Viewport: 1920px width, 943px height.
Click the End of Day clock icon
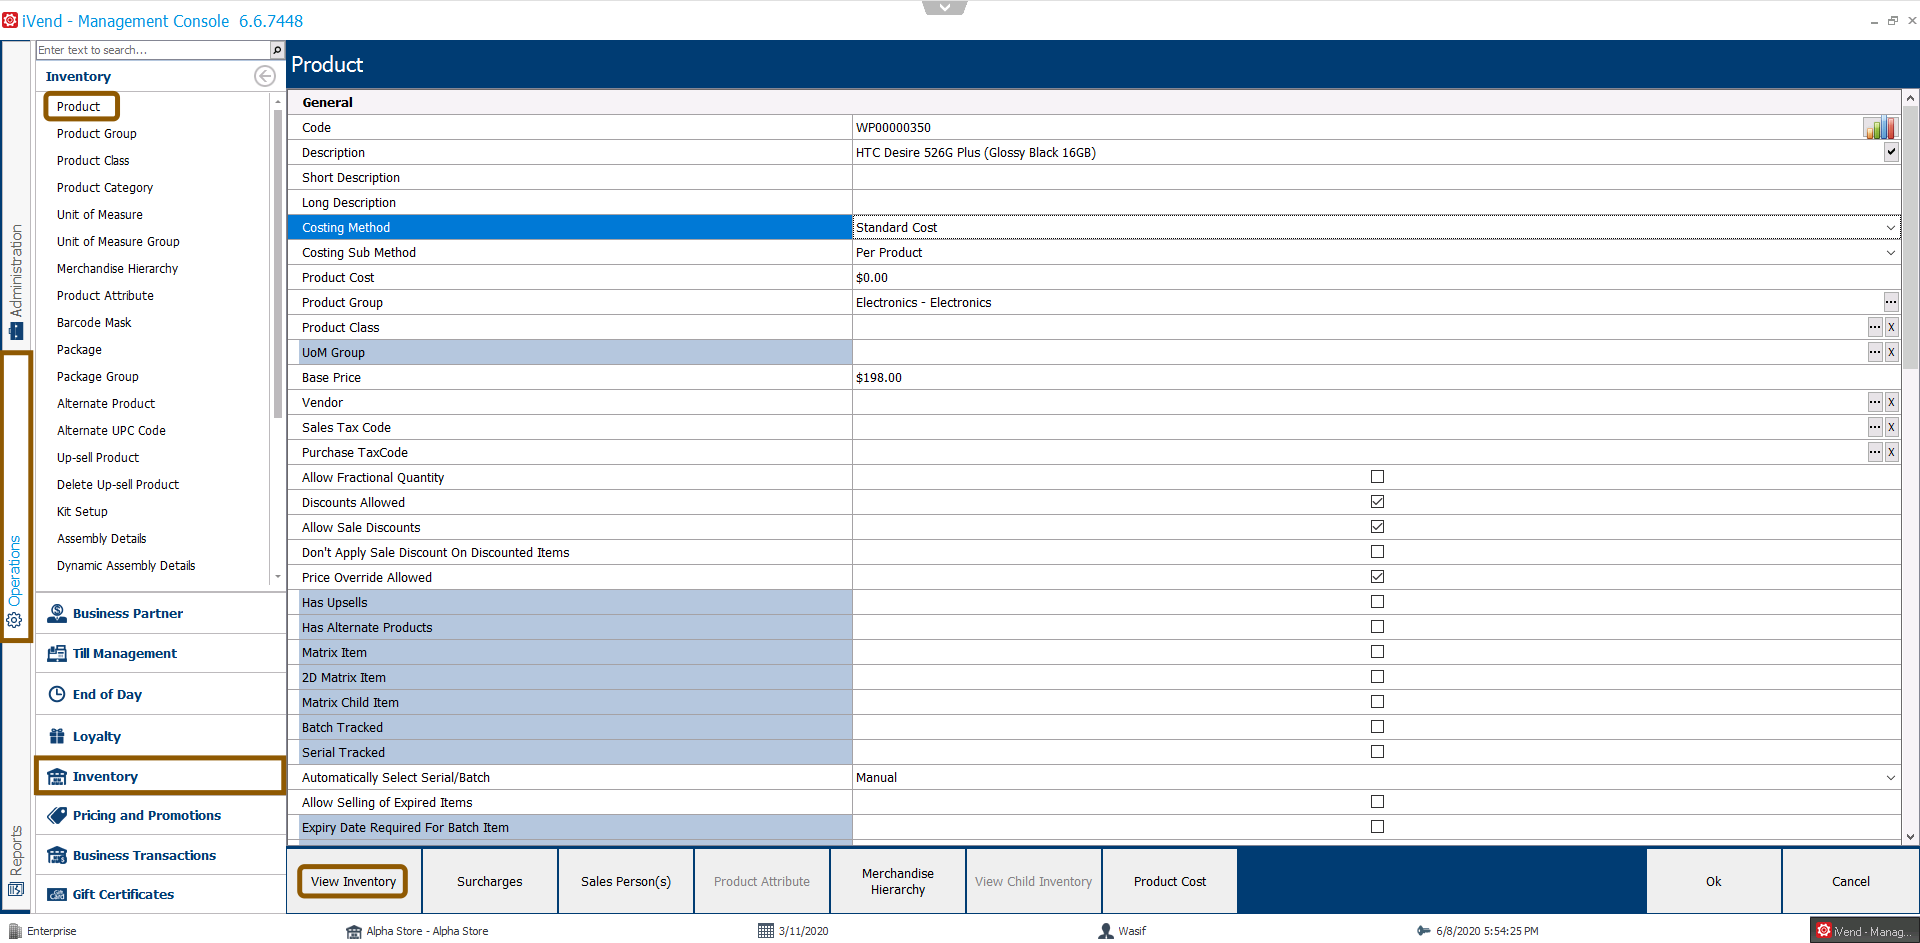pos(57,694)
